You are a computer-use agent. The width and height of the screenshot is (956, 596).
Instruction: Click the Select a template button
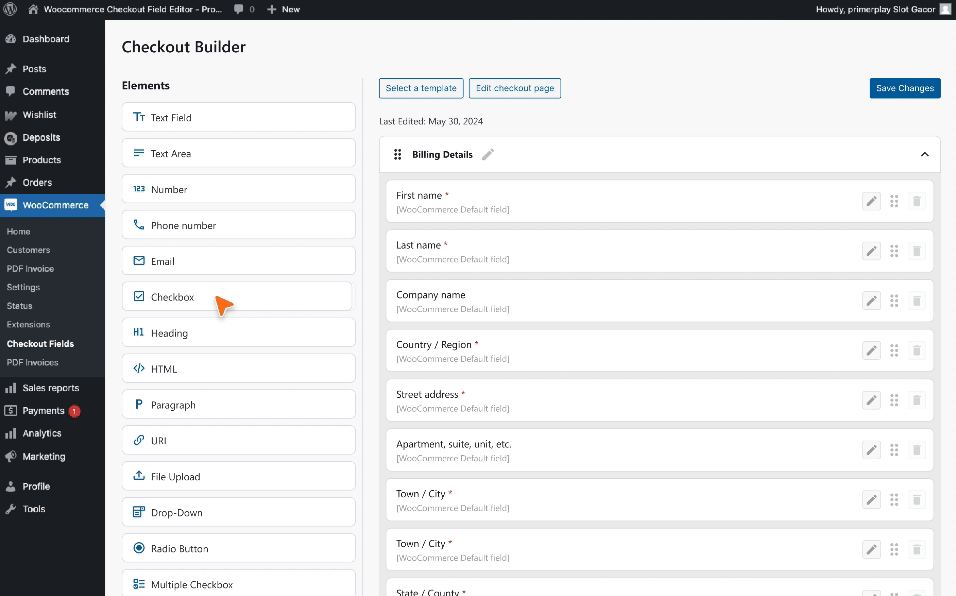click(421, 88)
